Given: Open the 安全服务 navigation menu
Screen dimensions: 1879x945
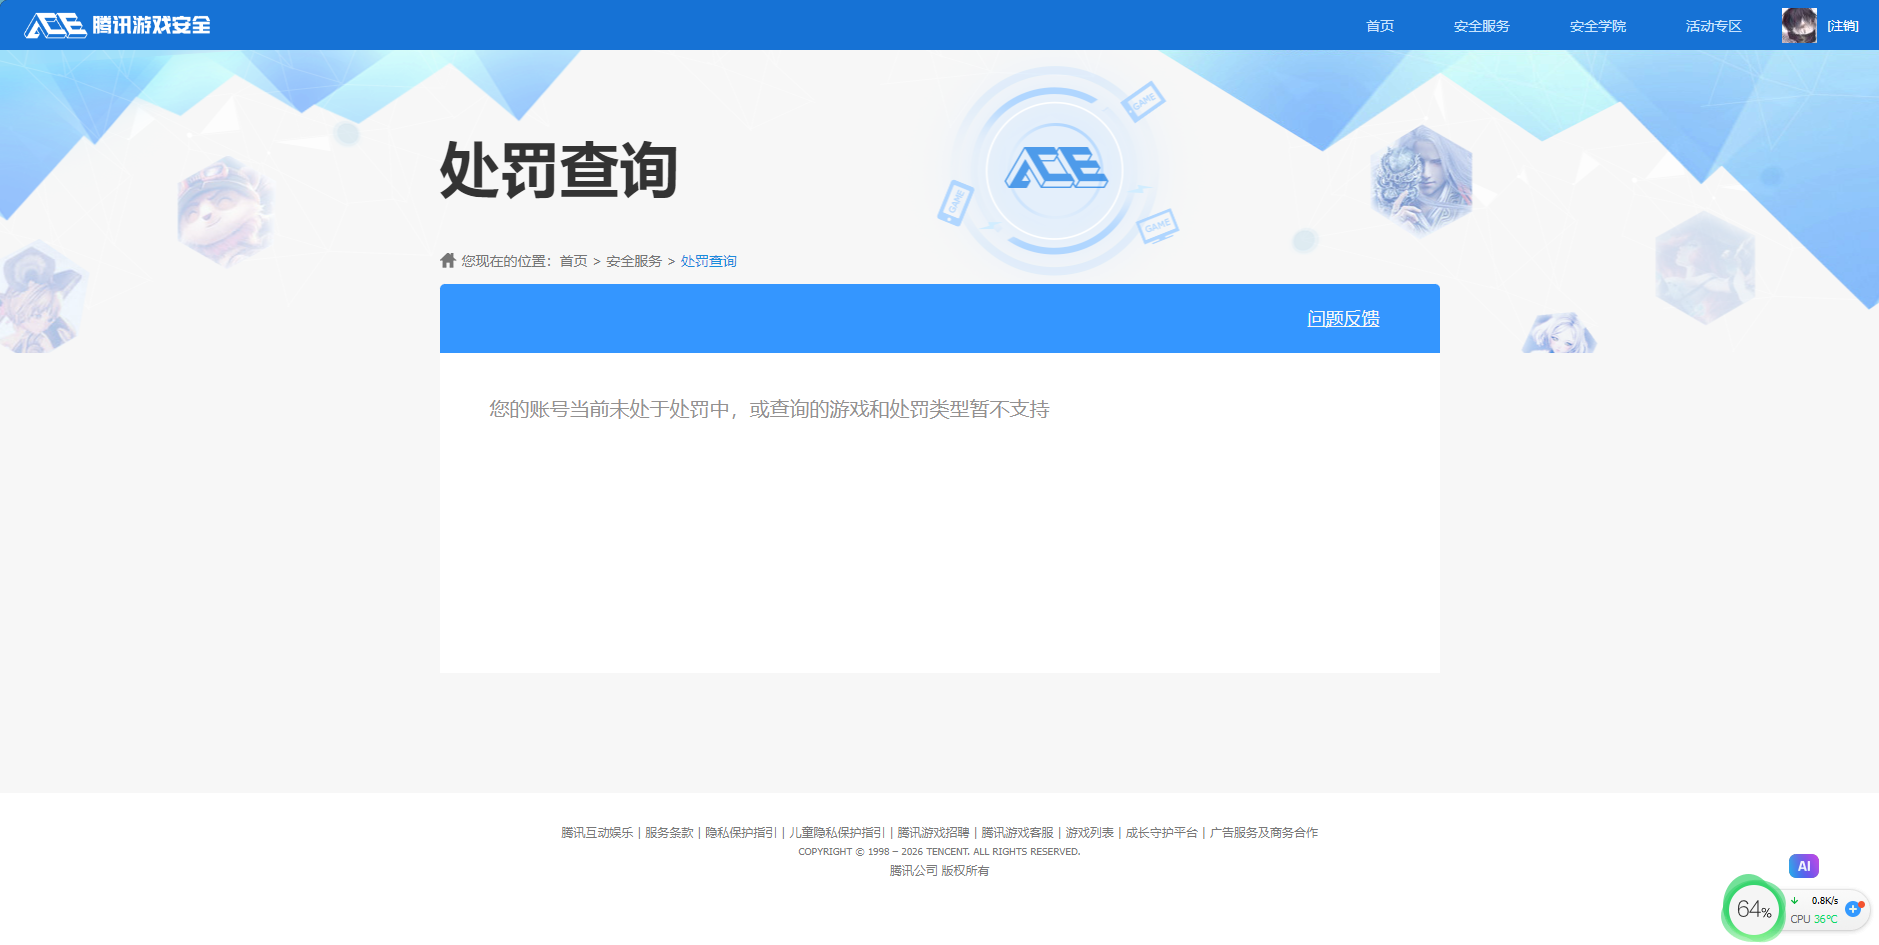Looking at the screenshot, I should click(1482, 25).
